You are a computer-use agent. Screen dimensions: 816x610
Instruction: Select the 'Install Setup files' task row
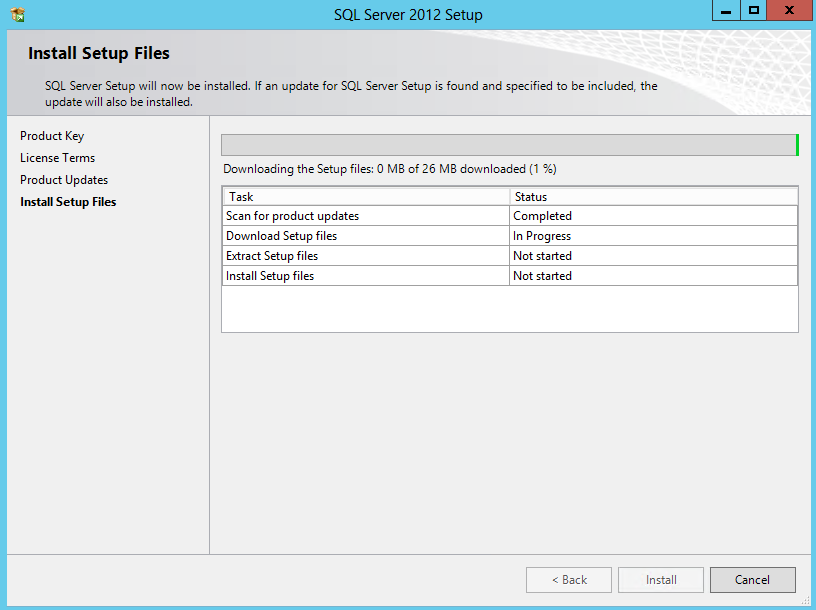point(510,276)
